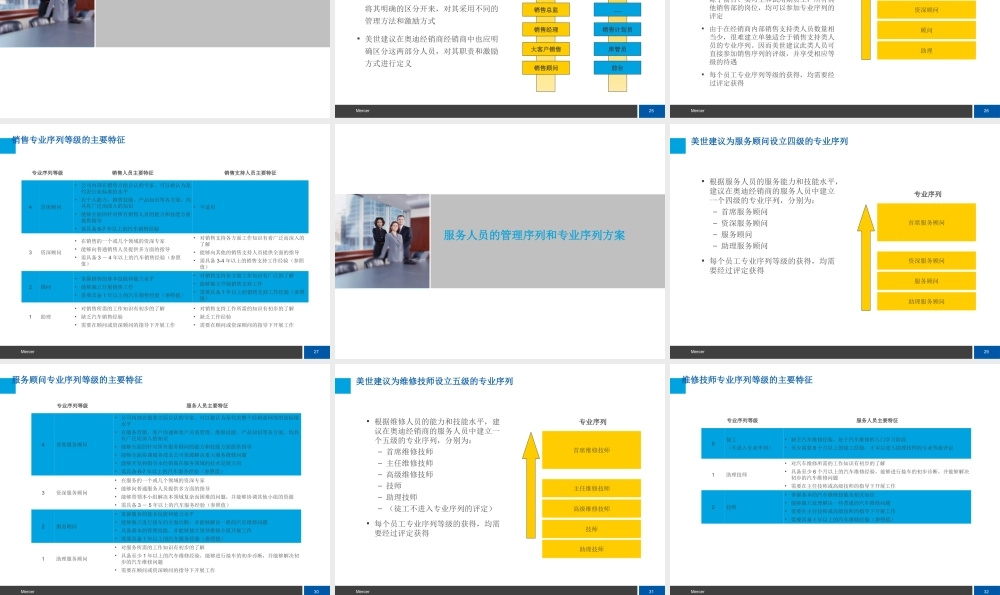Click the blue square beside the 维修技师五级 title
Image resolution: width=1000 pixels, height=595 pixels.
(342, 385)
